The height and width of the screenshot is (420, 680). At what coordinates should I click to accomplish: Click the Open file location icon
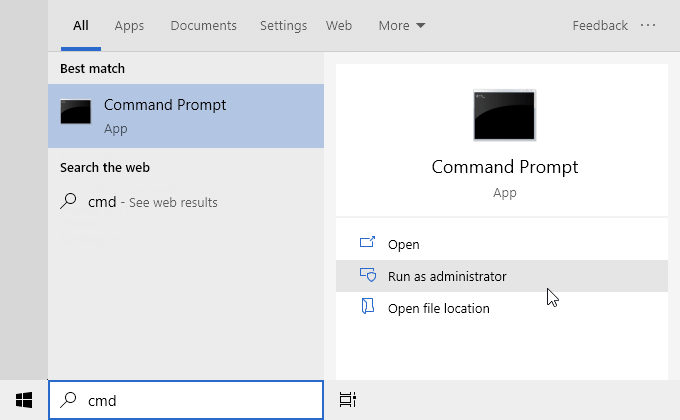tap(367, 307)
